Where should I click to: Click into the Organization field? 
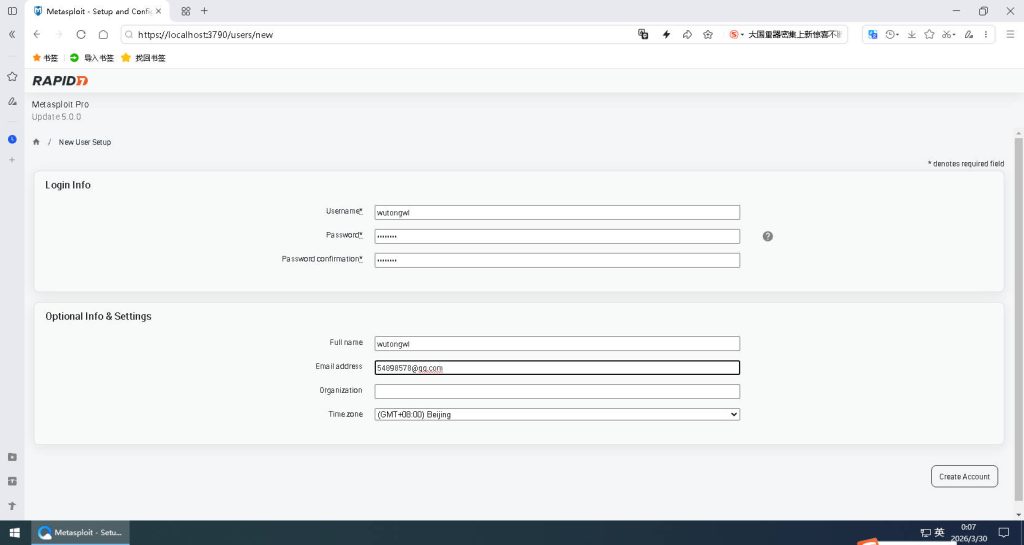coord(557,391)
